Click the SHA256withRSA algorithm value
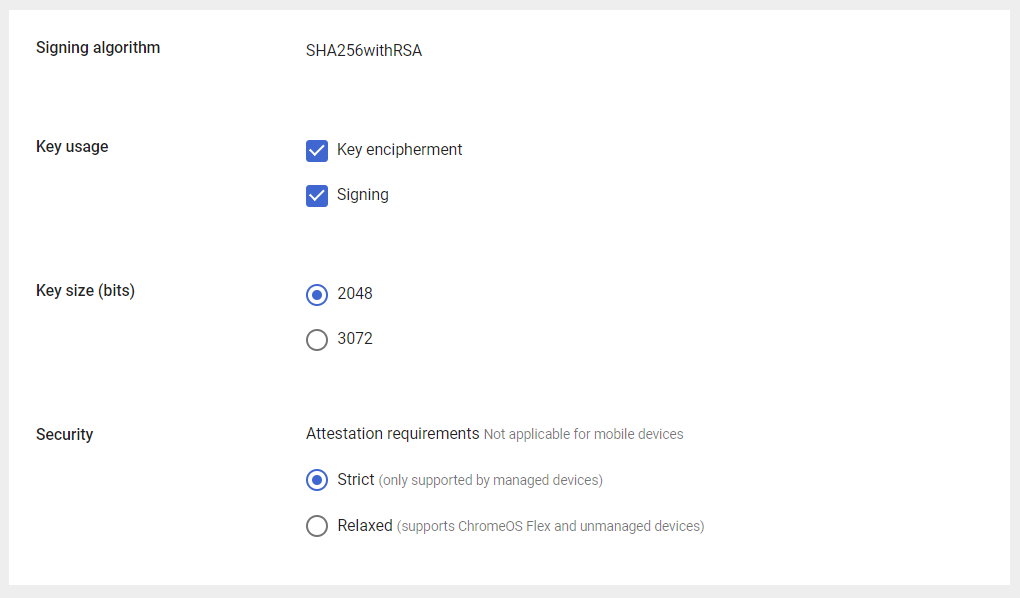This screenshot has width=1020, height=598. [364, 51]
